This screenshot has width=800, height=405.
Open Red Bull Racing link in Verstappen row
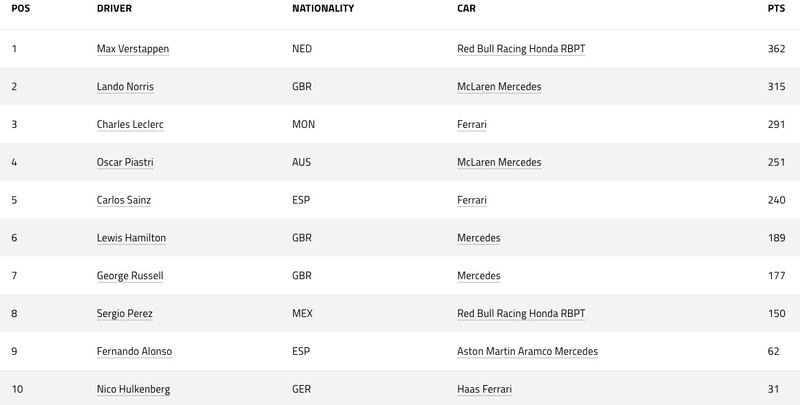[520, 49]
